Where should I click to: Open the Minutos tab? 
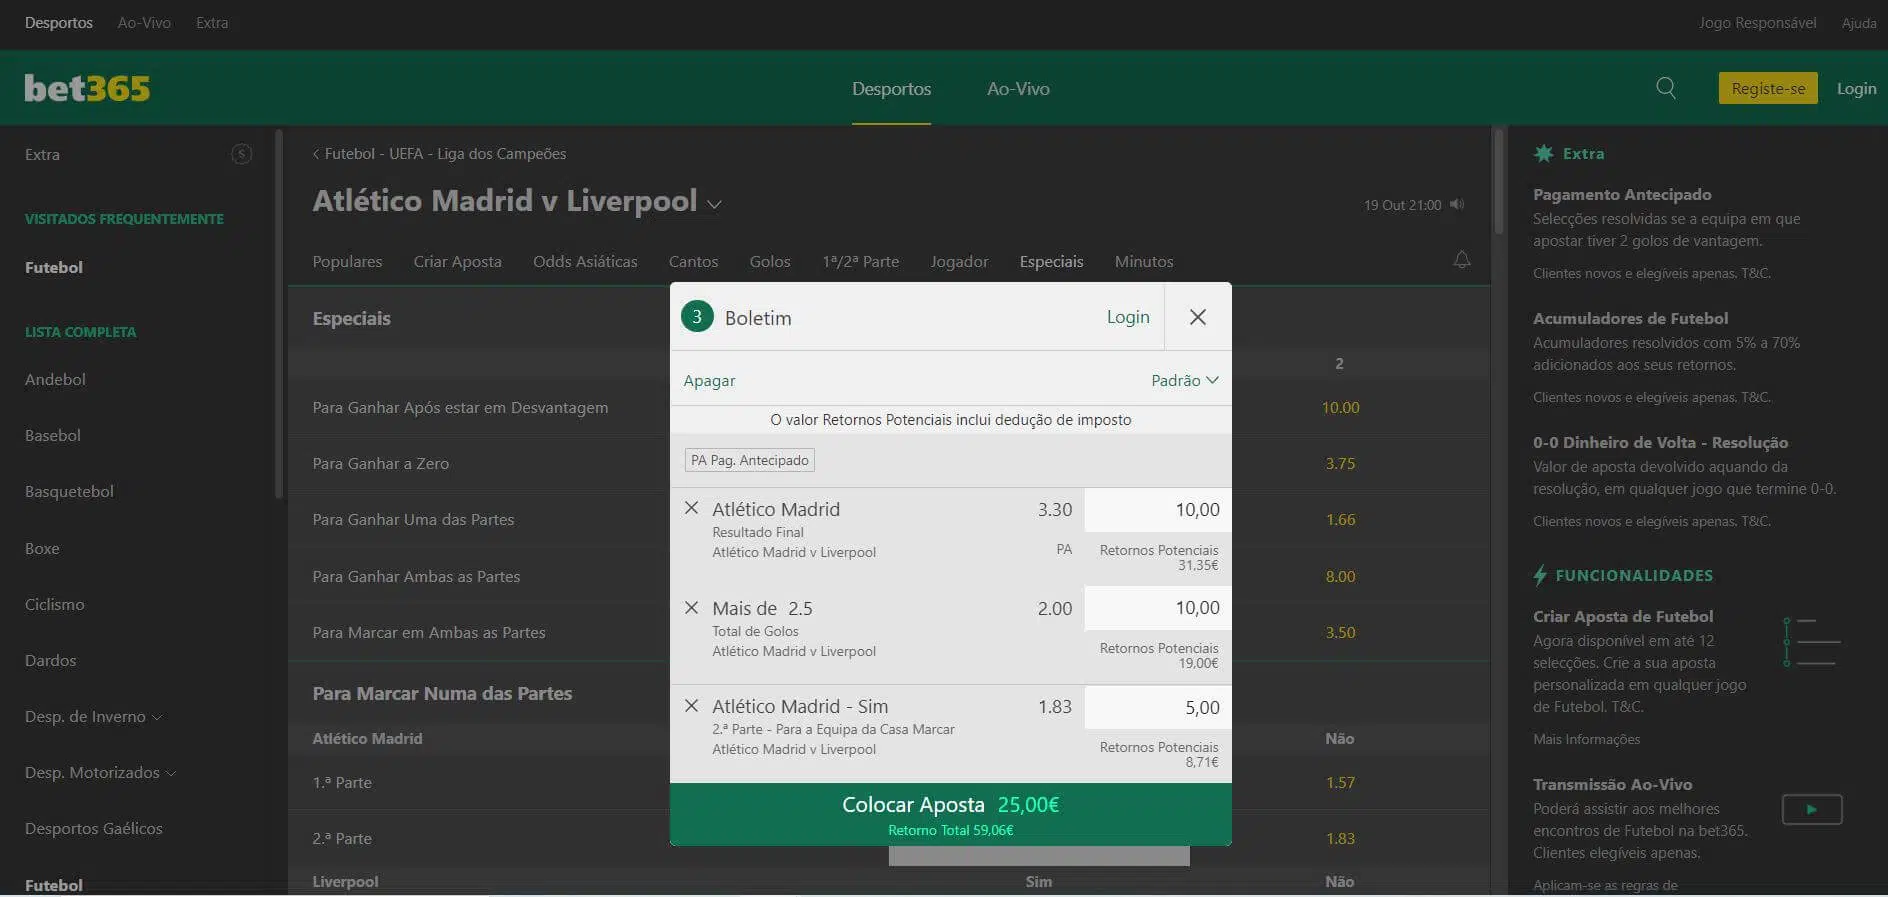point(1144,261)
